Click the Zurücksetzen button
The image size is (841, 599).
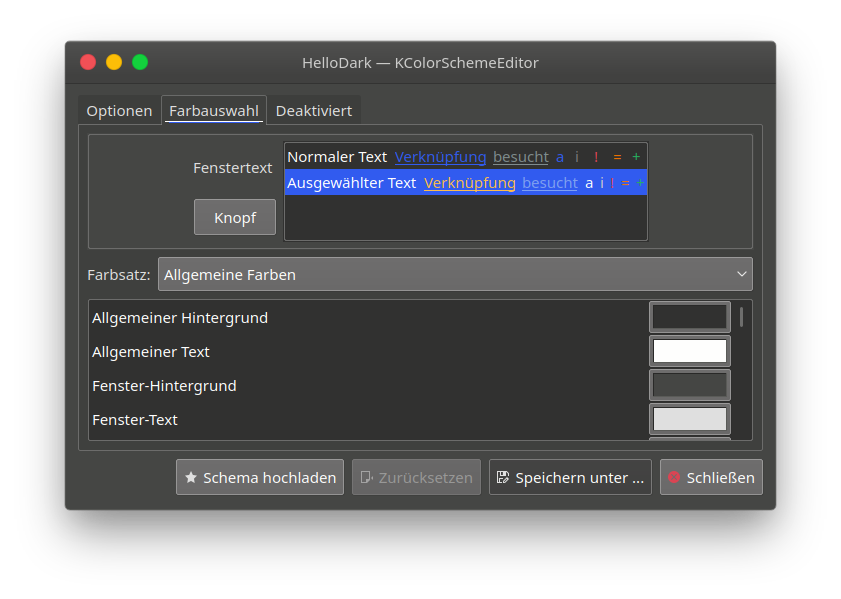click(x=416, y=477)
